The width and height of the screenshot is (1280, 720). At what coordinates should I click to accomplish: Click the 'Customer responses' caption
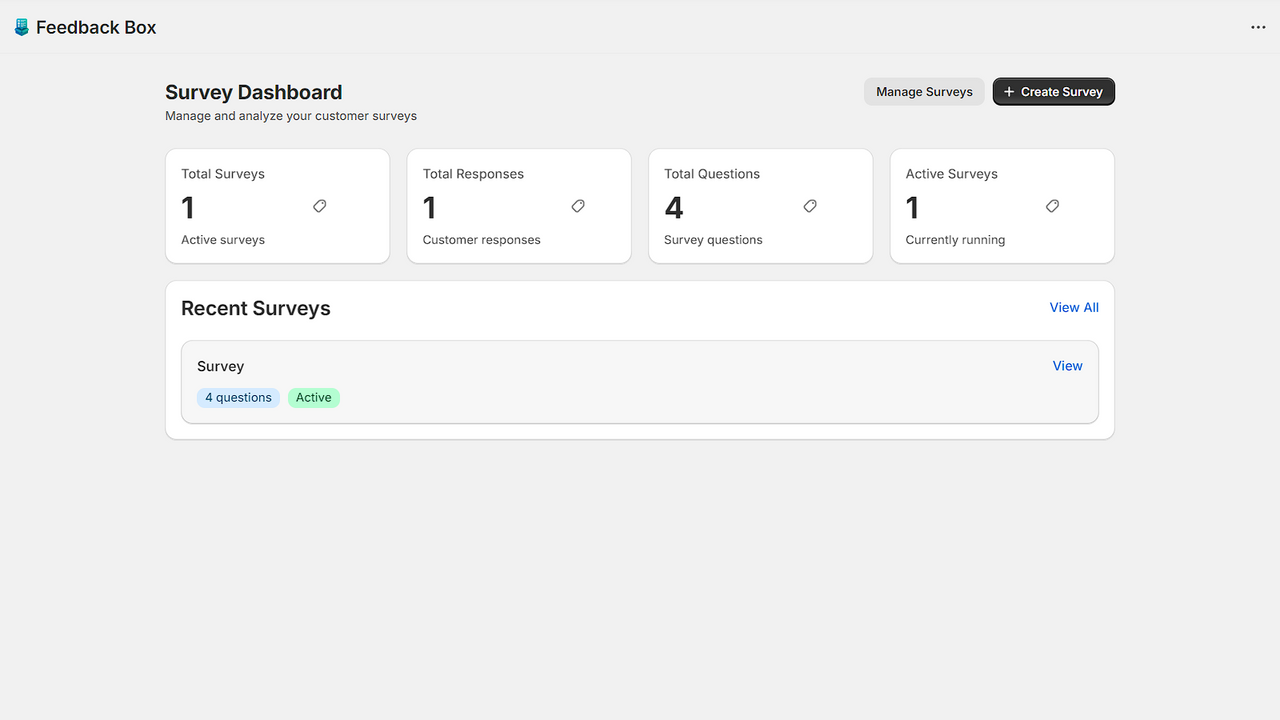point(482,240)
